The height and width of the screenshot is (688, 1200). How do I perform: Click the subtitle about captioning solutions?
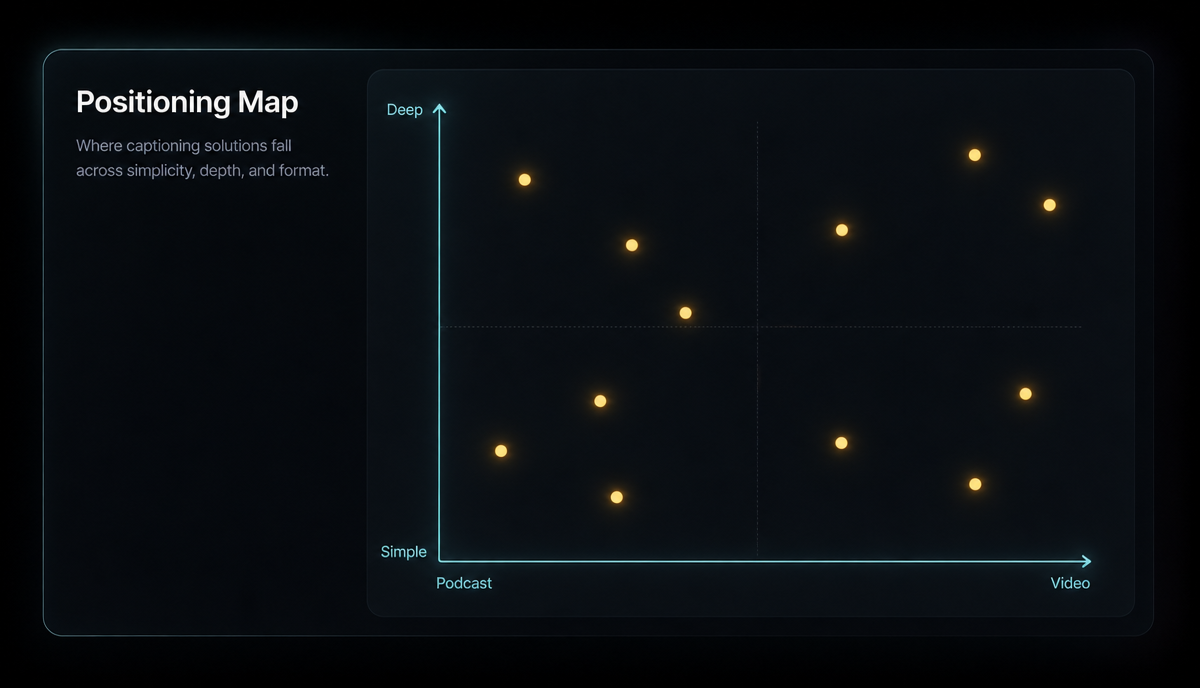point(203,158)
